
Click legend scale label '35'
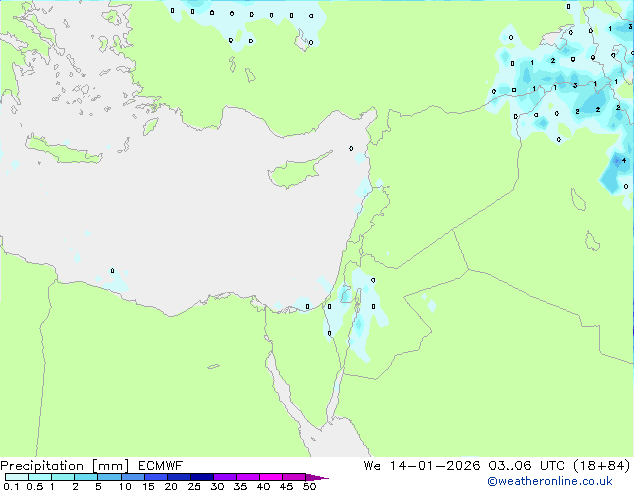[x=240, y=486]
